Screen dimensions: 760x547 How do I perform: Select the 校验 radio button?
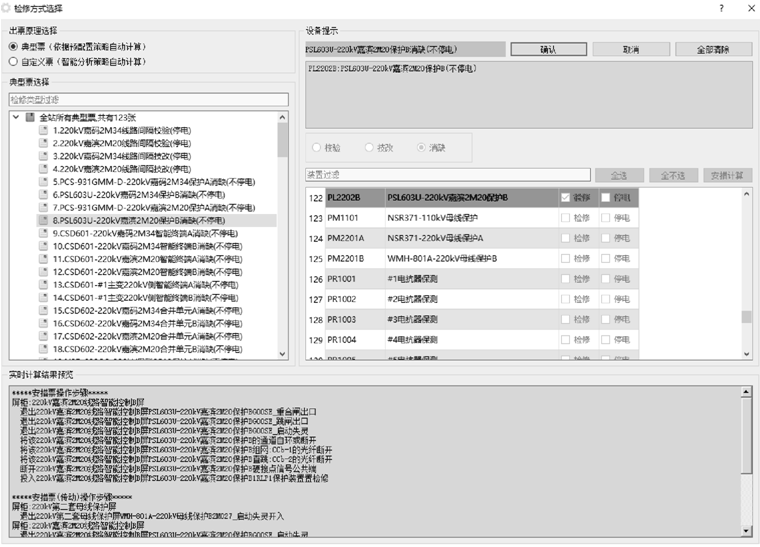tap(317, 147)
